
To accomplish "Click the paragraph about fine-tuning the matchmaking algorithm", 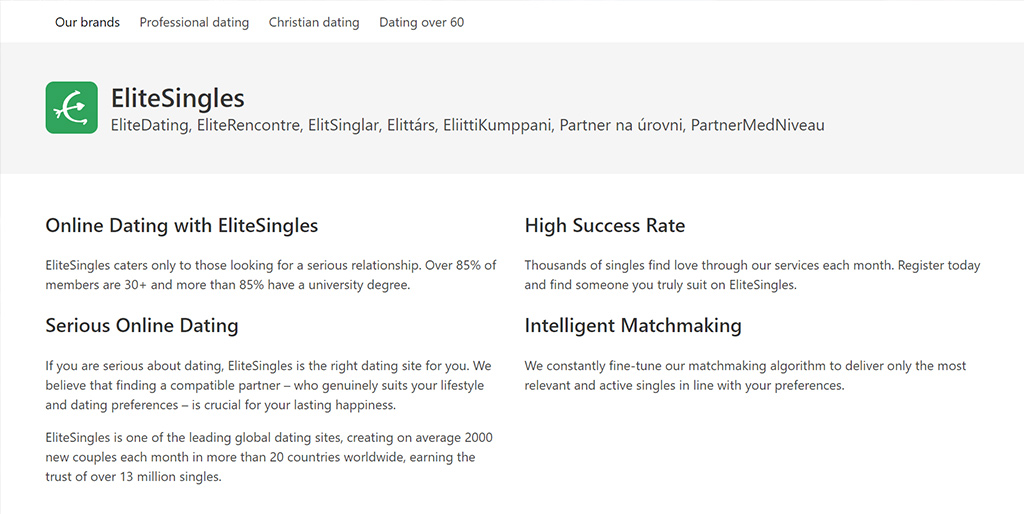I will click(745, 376).
